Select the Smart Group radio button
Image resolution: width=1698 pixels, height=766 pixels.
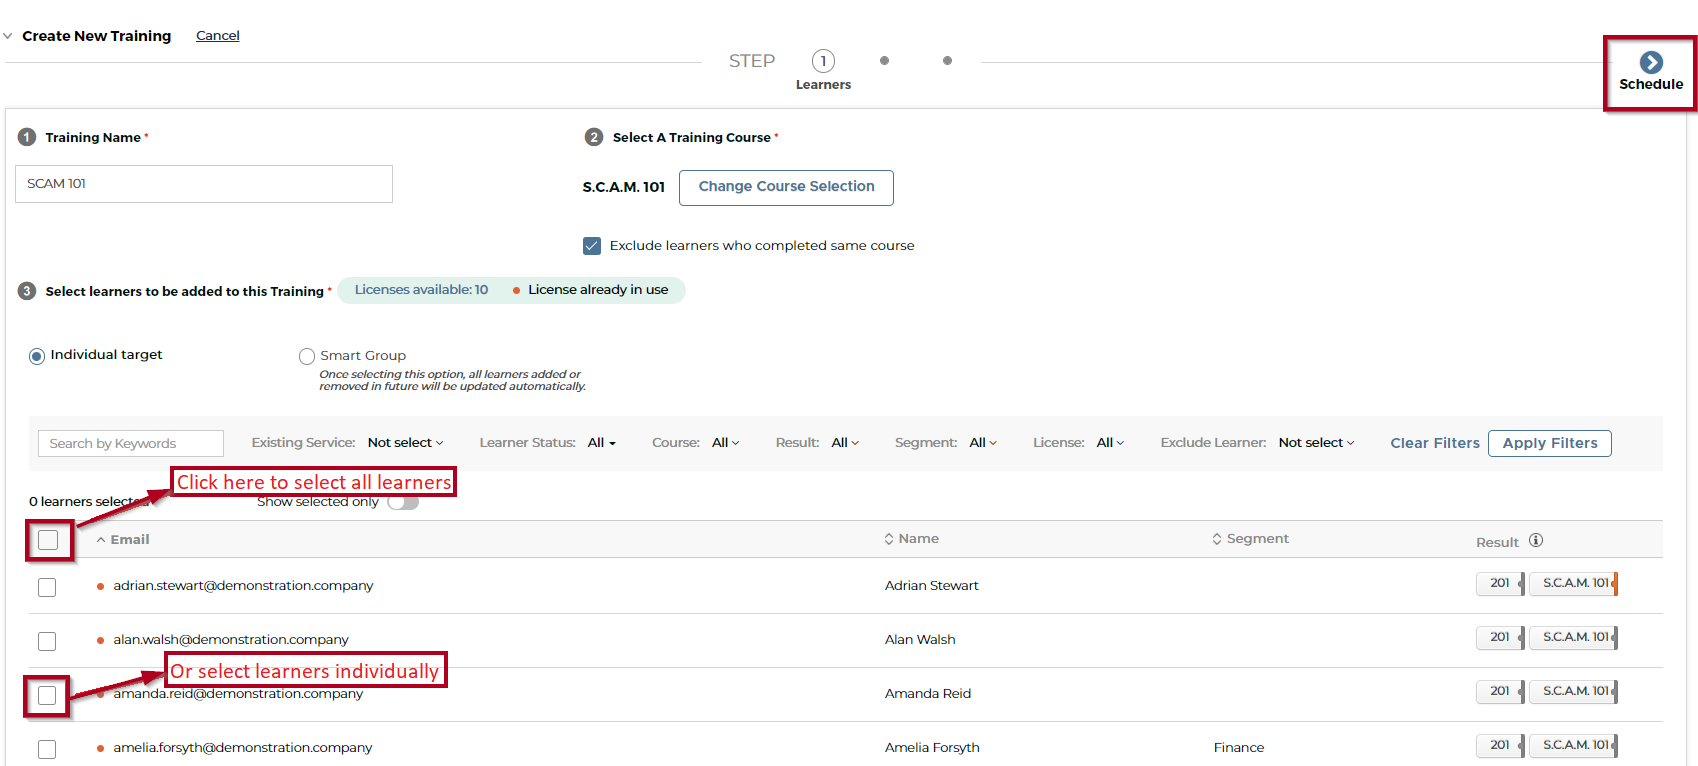307,356
